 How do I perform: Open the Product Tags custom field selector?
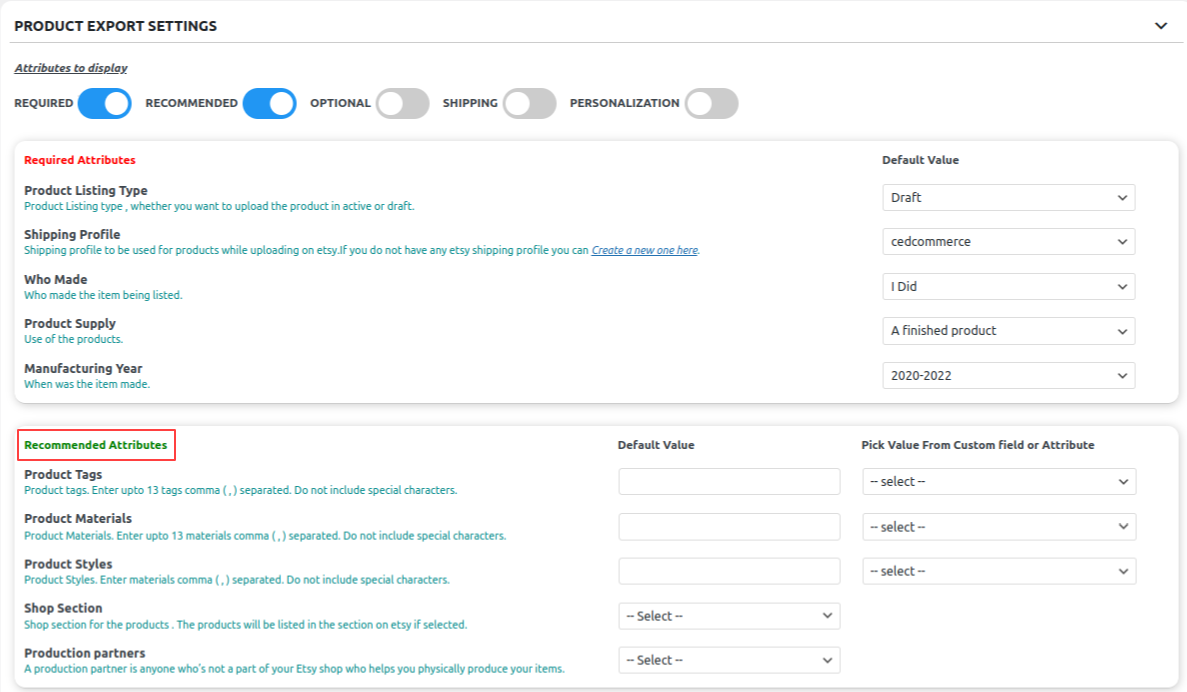999,481
